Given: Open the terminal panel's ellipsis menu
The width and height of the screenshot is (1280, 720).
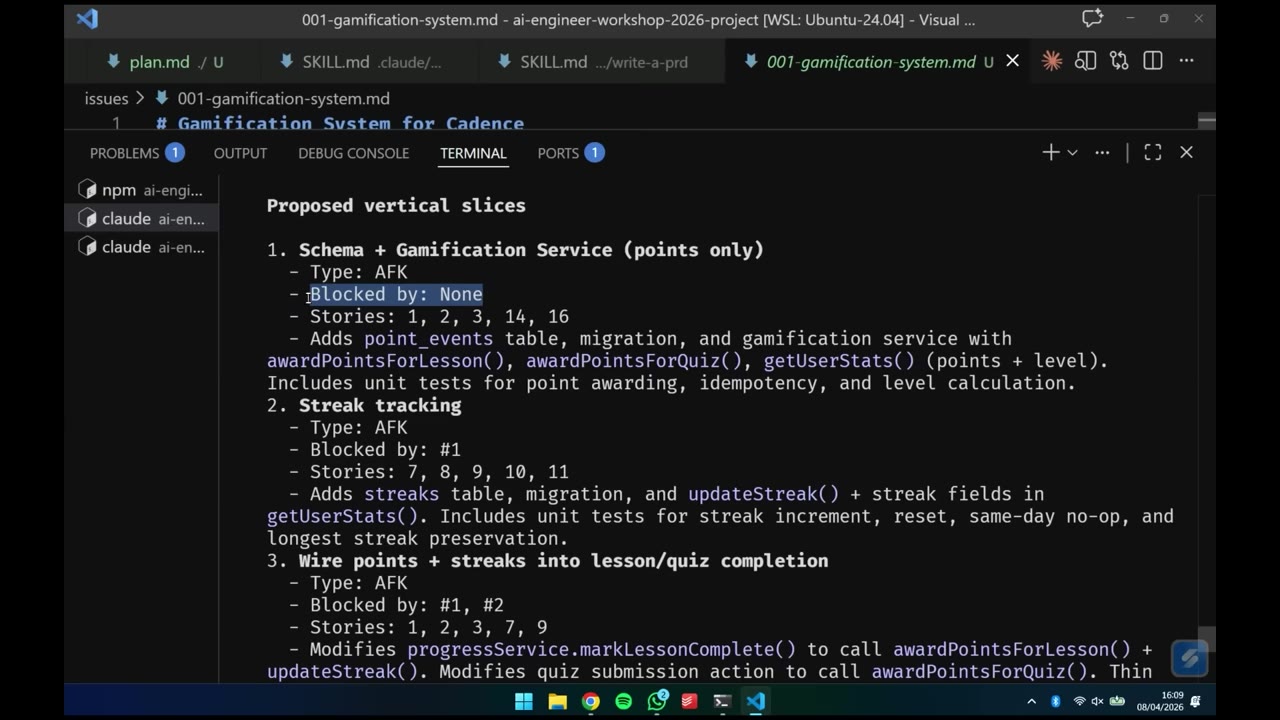Looking at the screenshot, I should coord(1102,152).
